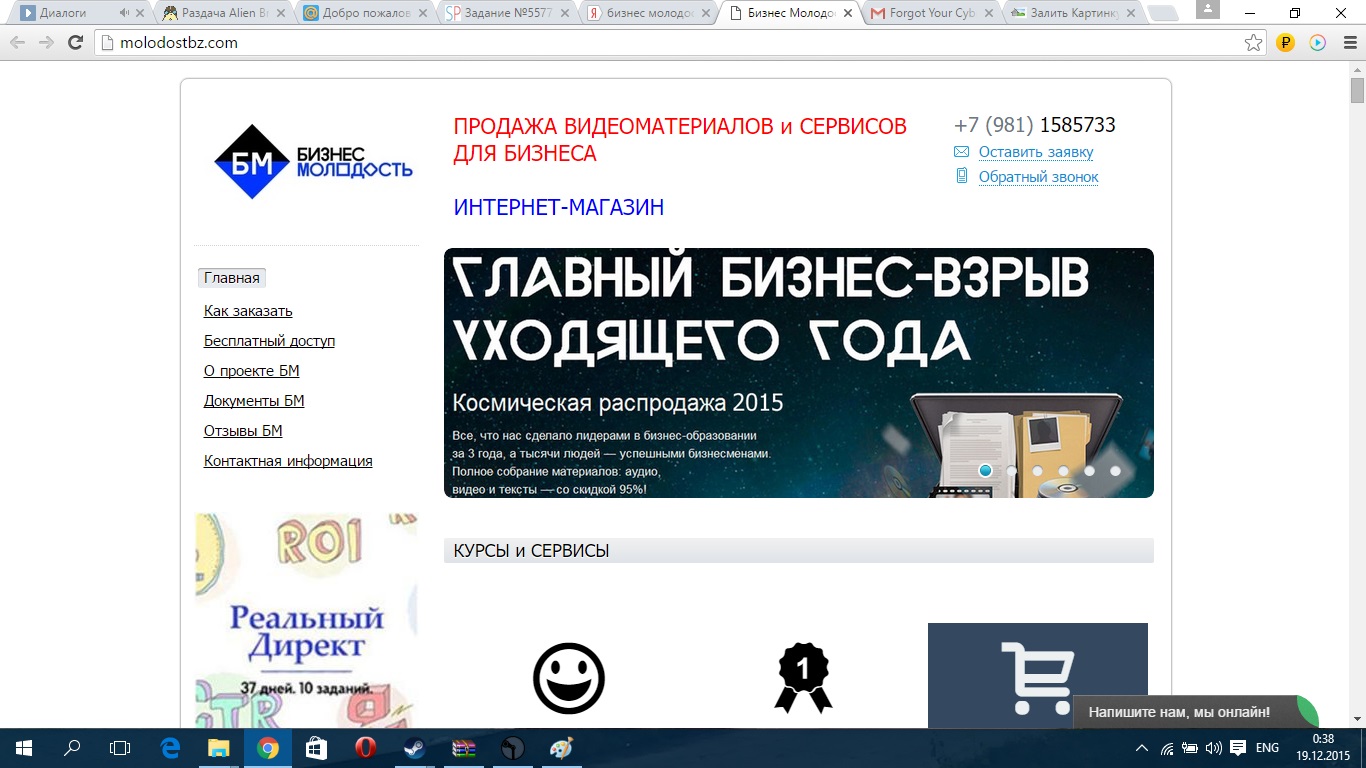The image size is (1366, 768).
Task: Click the smiley face course icon
Action: [x=569, y=678]
